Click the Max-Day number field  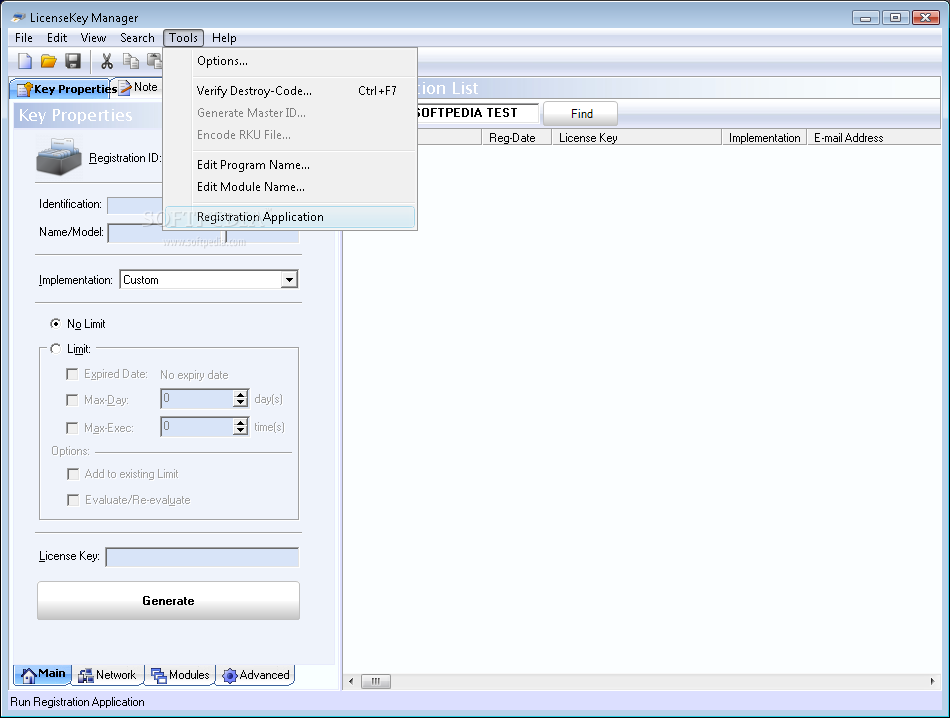[x=197, y=398]
